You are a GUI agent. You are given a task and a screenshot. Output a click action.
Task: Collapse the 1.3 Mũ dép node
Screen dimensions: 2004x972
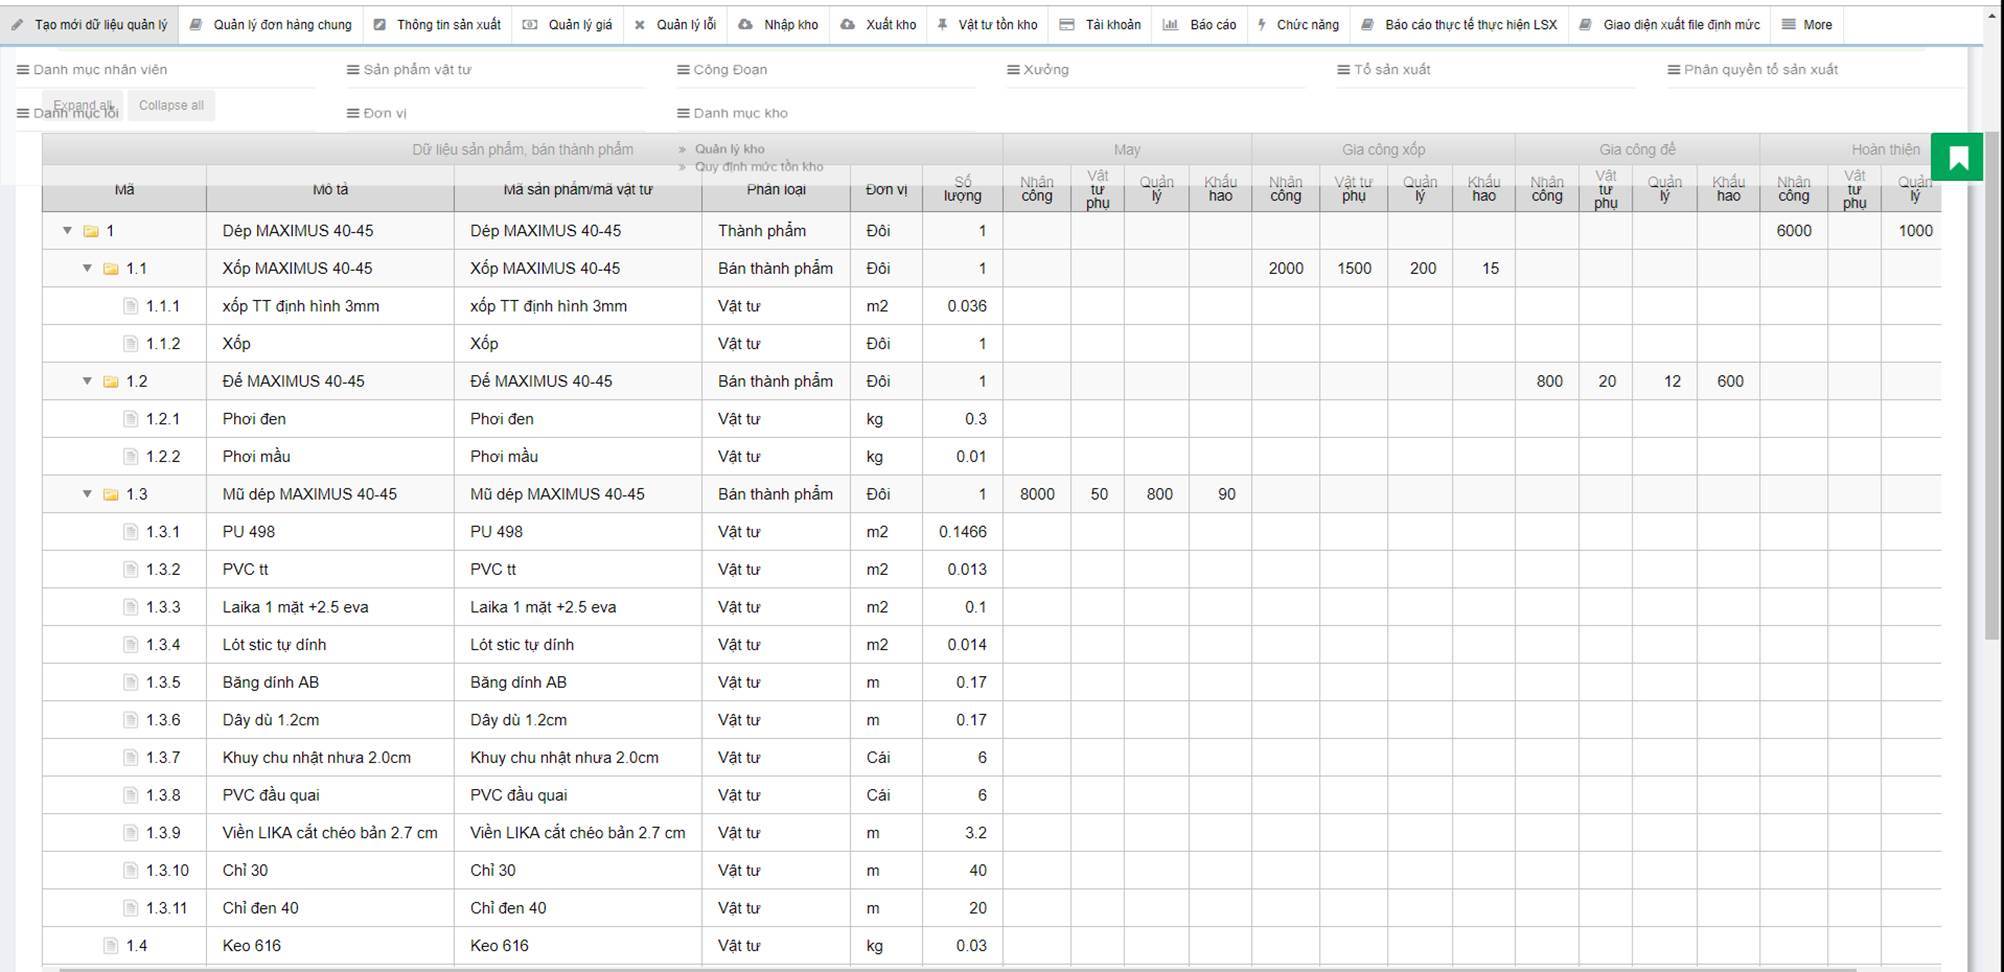[x=87, y=494]
